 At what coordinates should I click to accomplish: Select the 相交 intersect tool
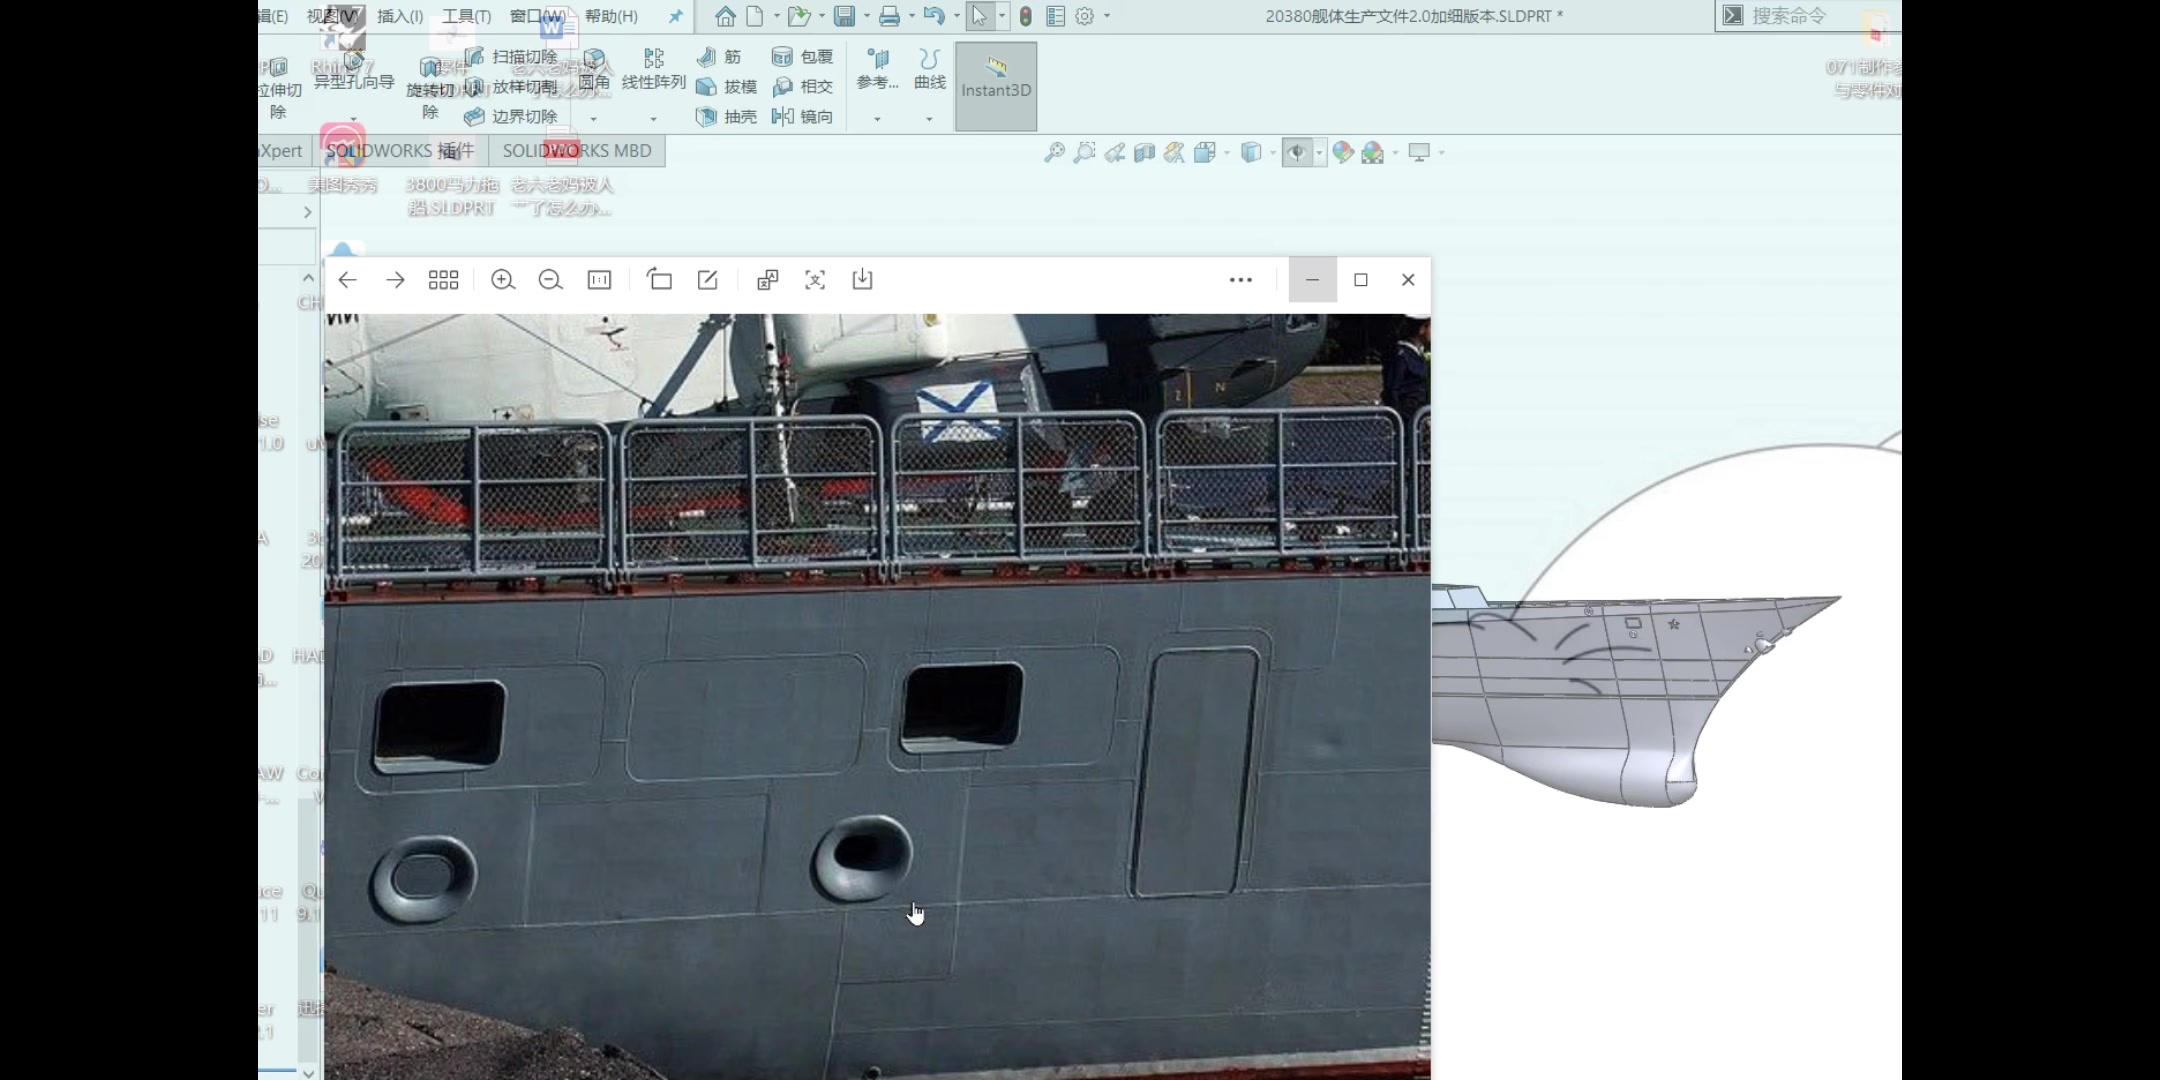[x=802, y=87]
